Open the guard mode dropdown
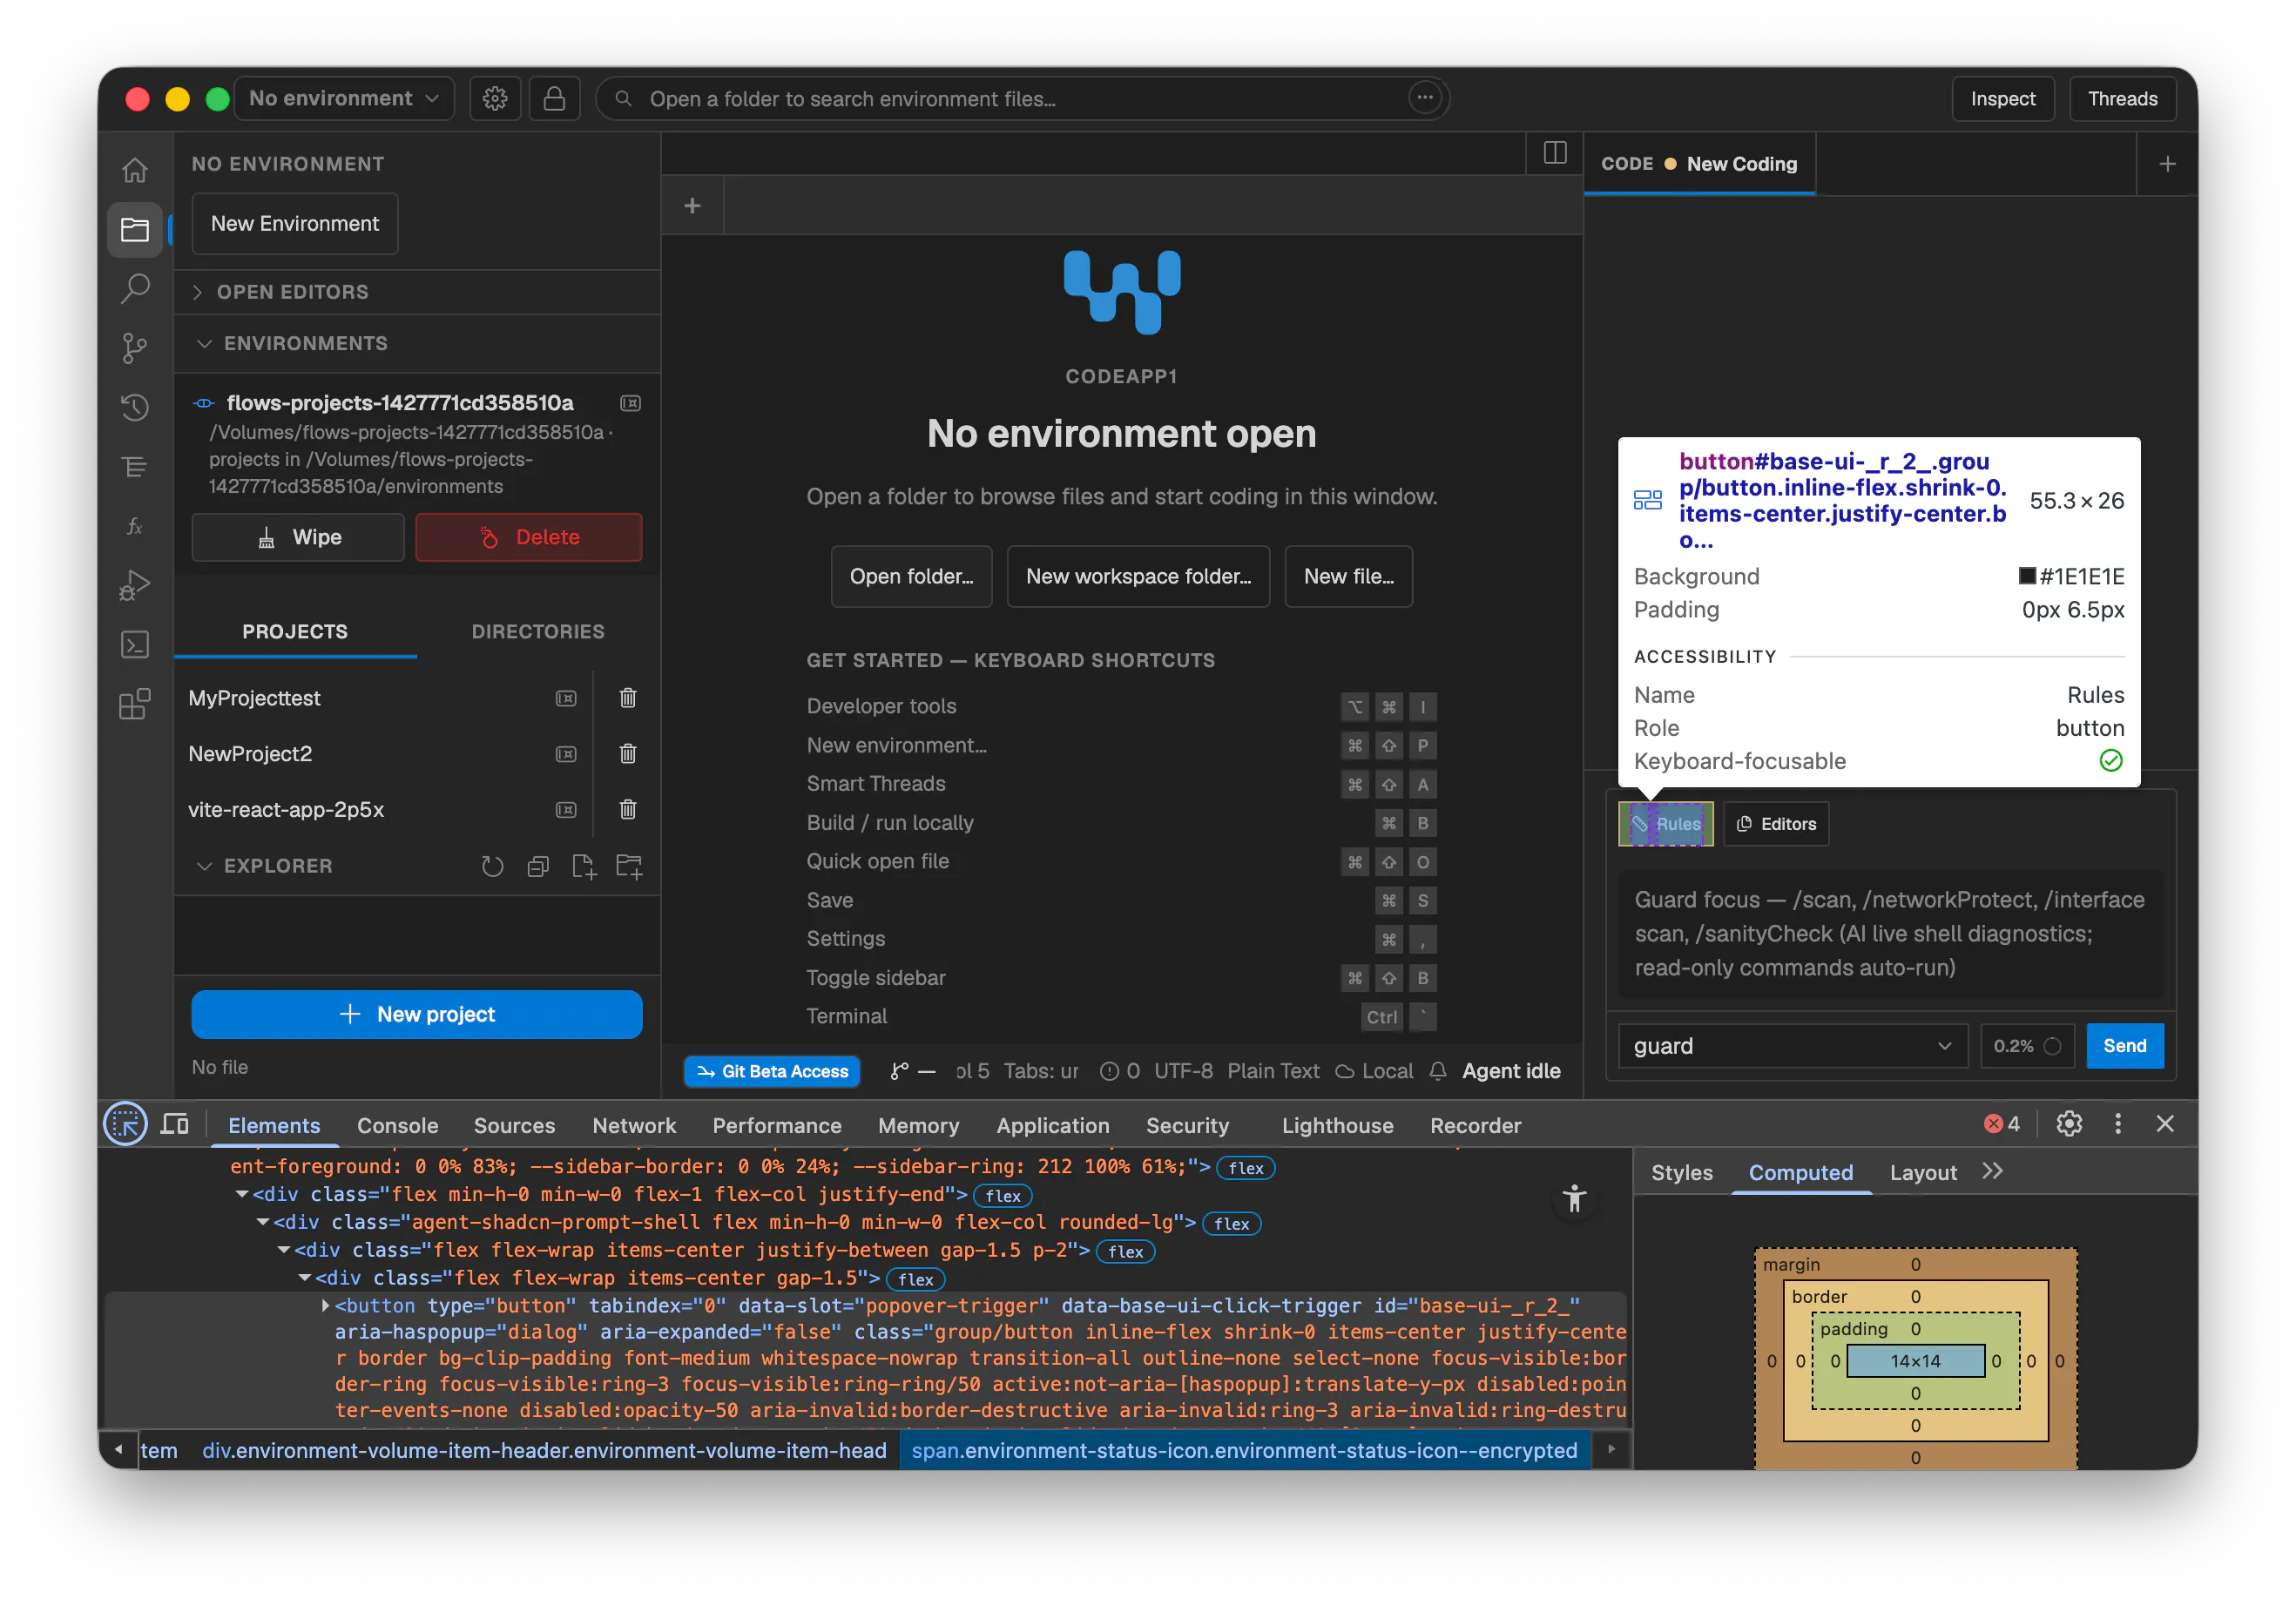Image resolution: width=2296 pixels, height=1599 pixels. click(x=1793, y=1046)
